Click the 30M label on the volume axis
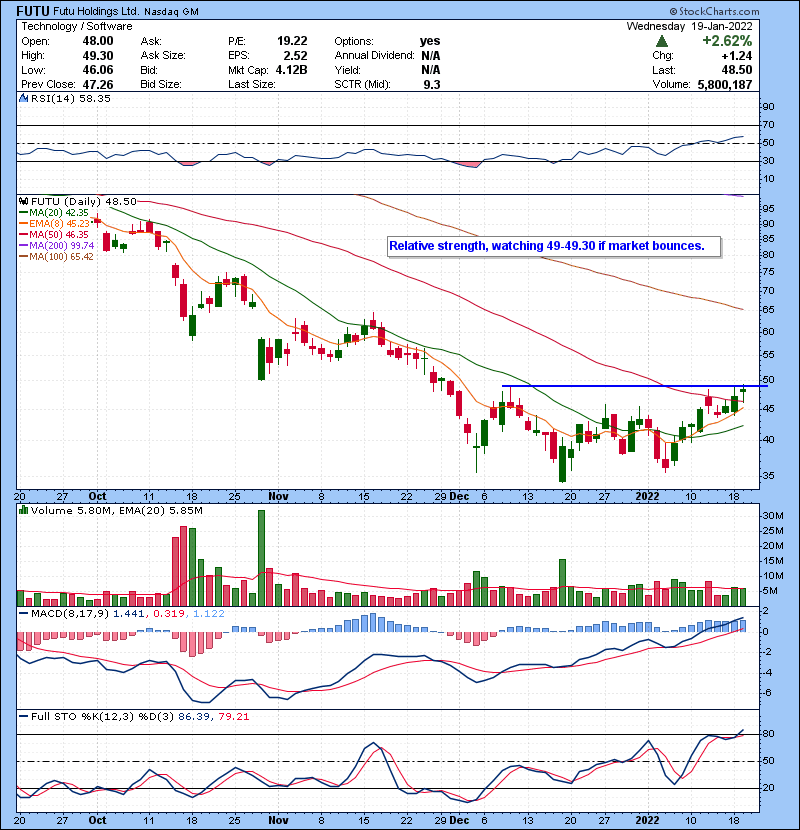The image size is (800, 830). 773,516
